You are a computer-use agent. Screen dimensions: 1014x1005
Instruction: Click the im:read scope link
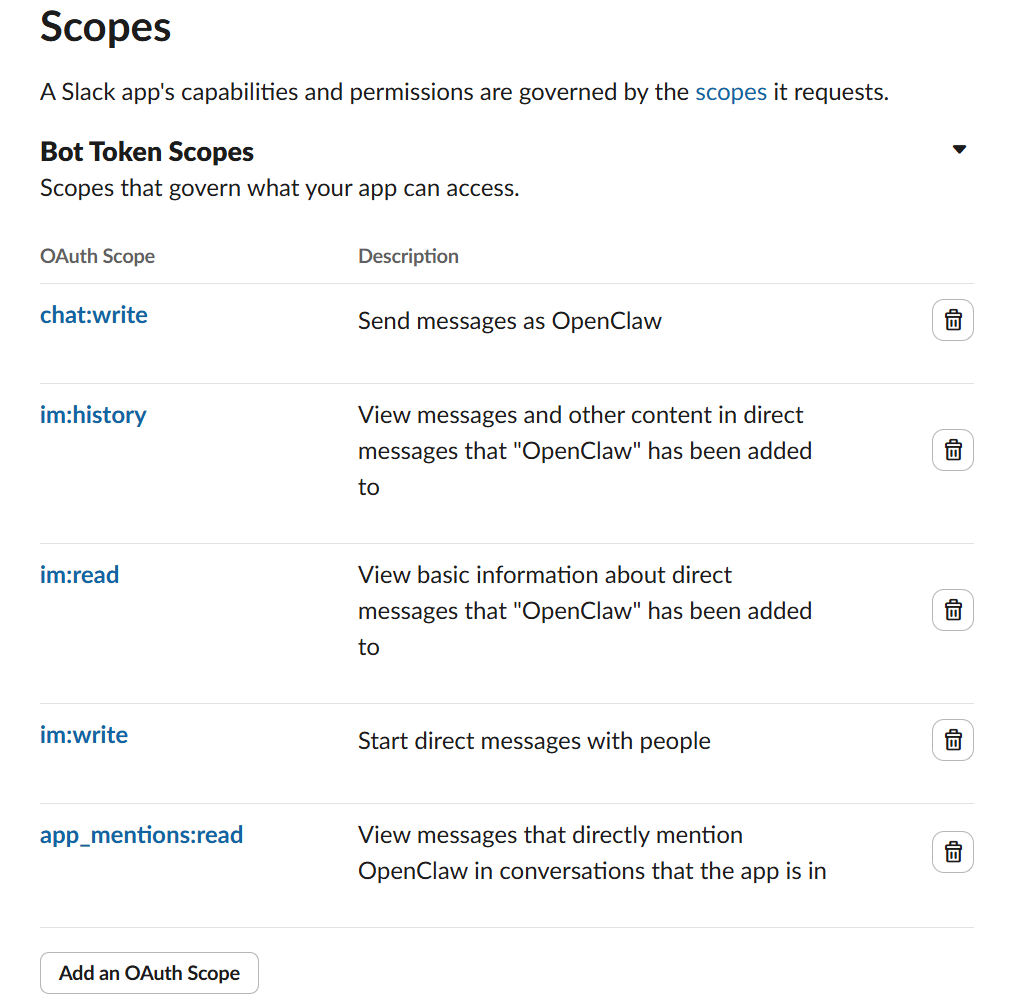coord(79,575)
